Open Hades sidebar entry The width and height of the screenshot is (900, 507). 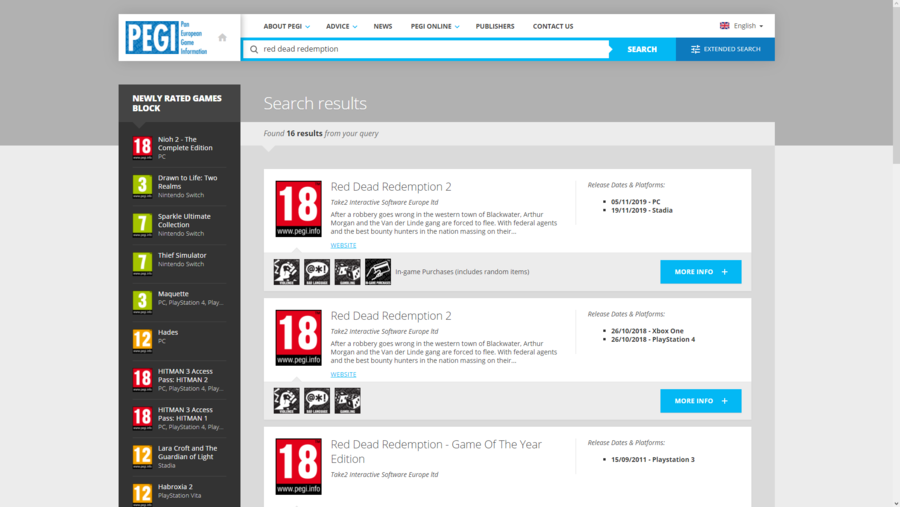pyautogui.click(x=168, y=332)
